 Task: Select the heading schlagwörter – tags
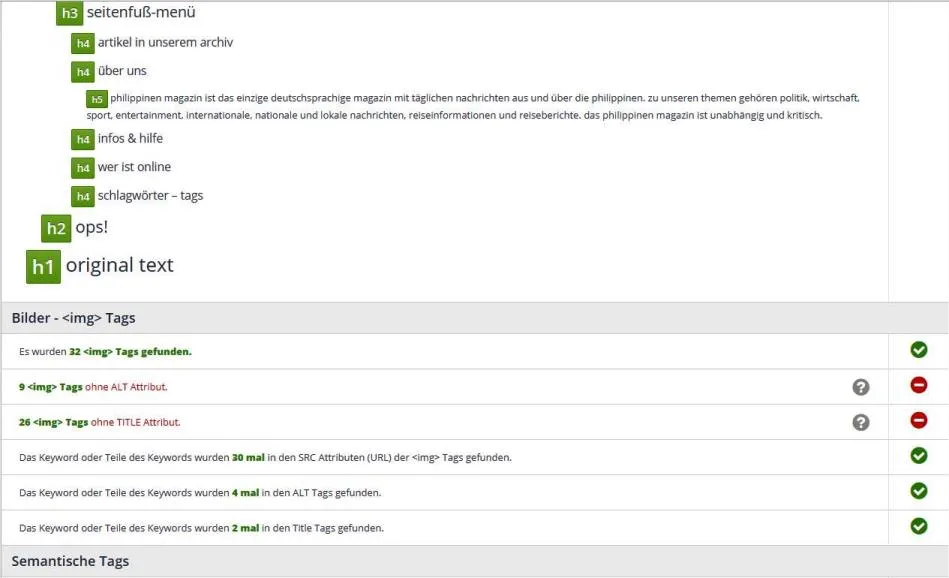click(150, 195)
